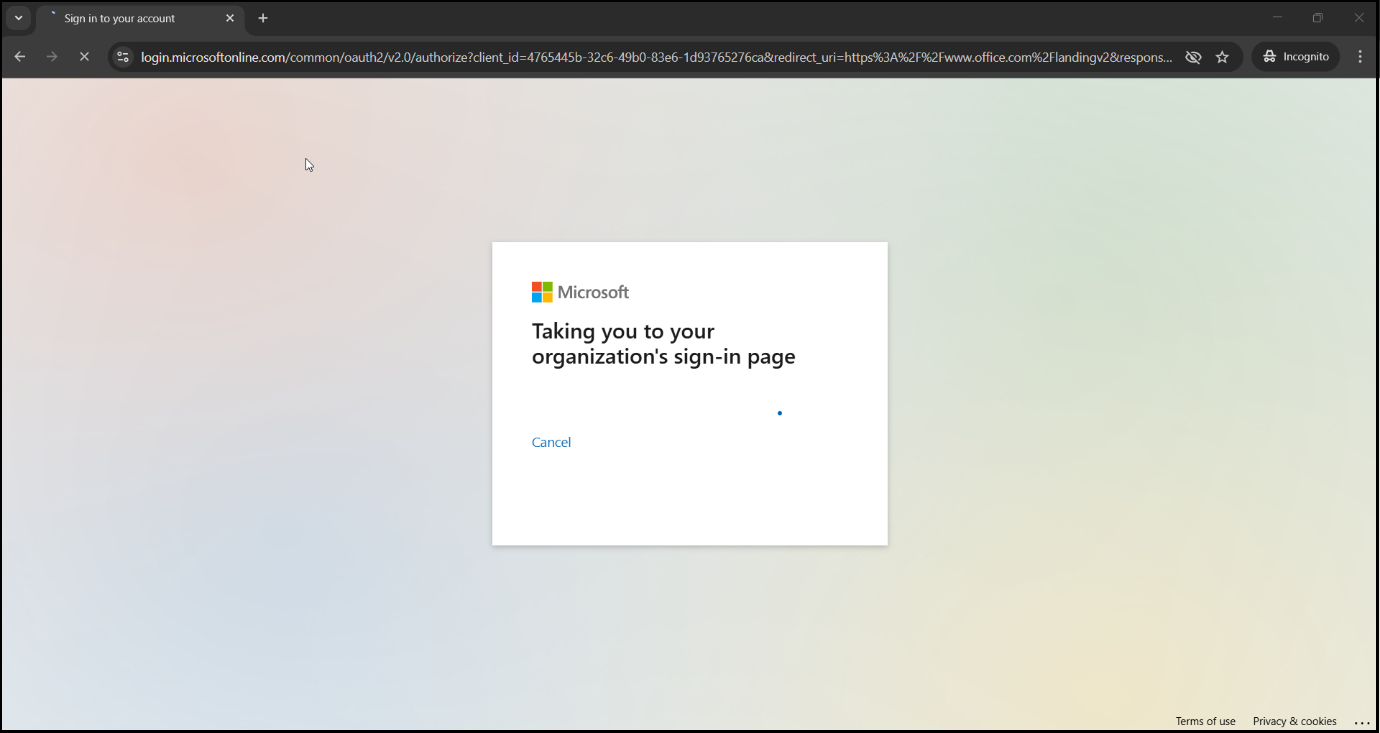Click the forward navigation arrow
This screenshot has width=1380, height=733.
click(52, 57)
